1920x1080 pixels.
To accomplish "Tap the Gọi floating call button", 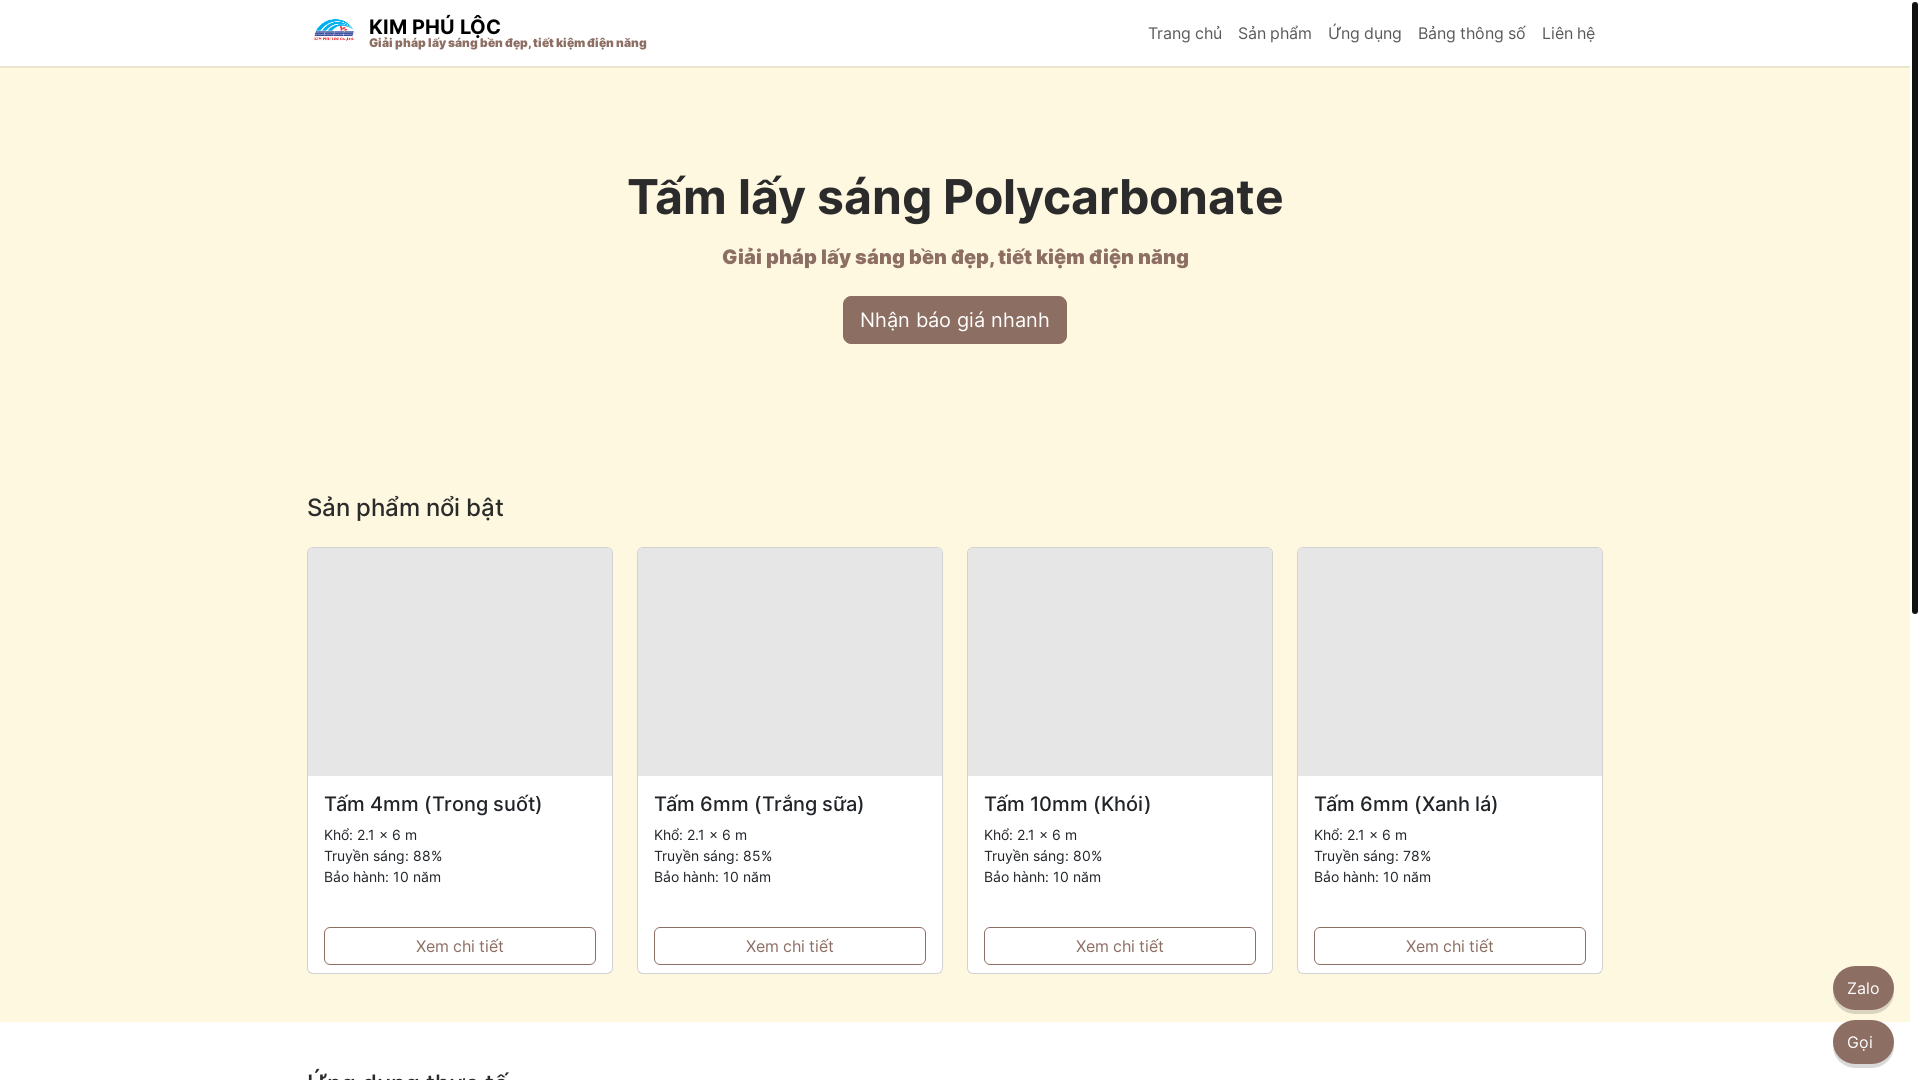I will (1863, 1042).
